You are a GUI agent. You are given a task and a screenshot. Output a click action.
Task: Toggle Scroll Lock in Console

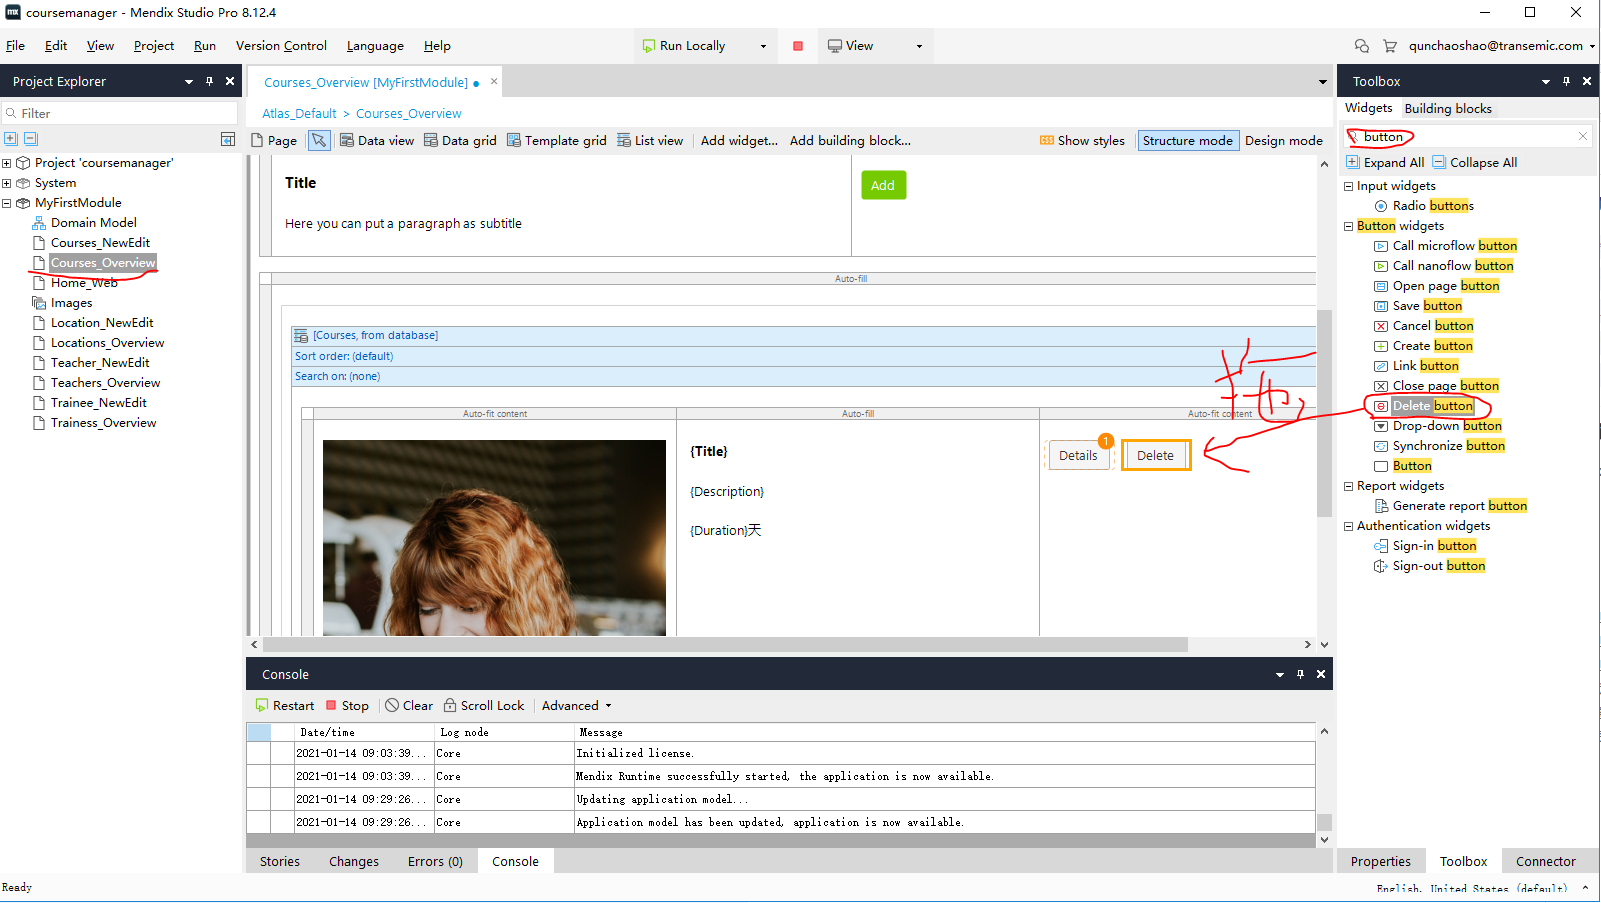tap(484, 706)
